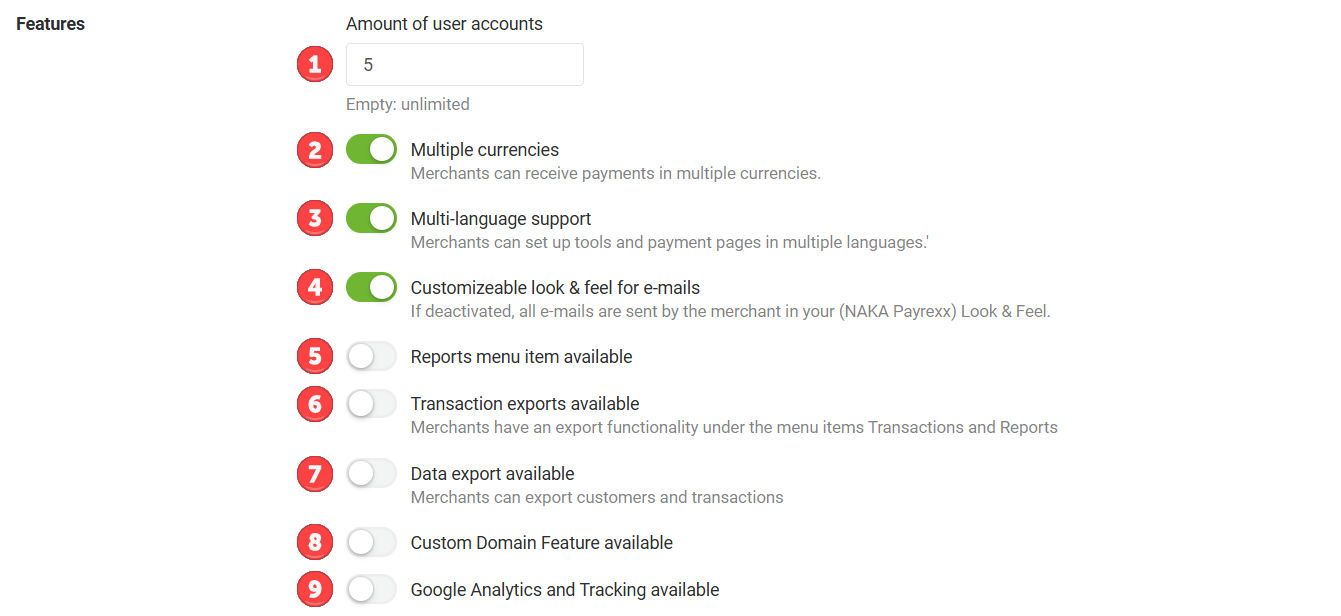Screen dimensions: 1341x616
Task: Disable the Multiple currencies toggle
Action: (371, 150)
